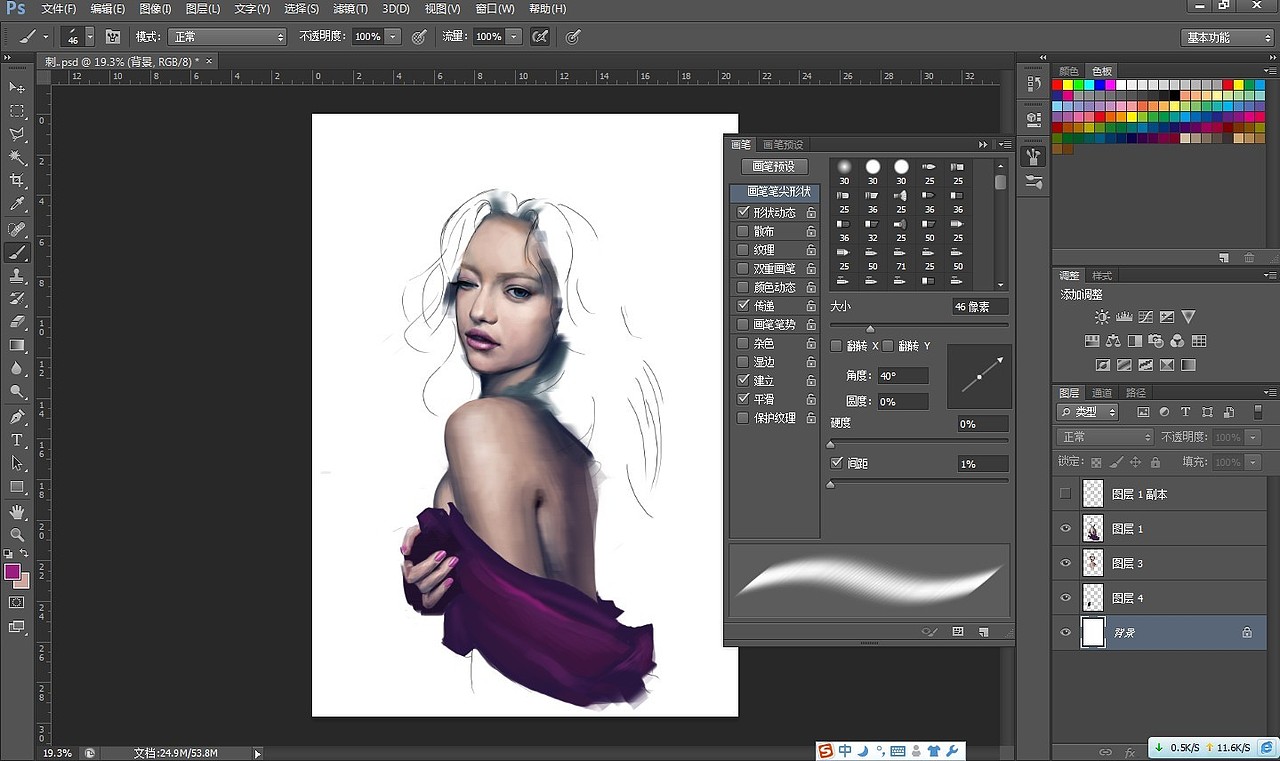Open the layer blend mode dropdown in Layers panel
The width and height of the screenshot is (1280, 761).
(1106, 437)
